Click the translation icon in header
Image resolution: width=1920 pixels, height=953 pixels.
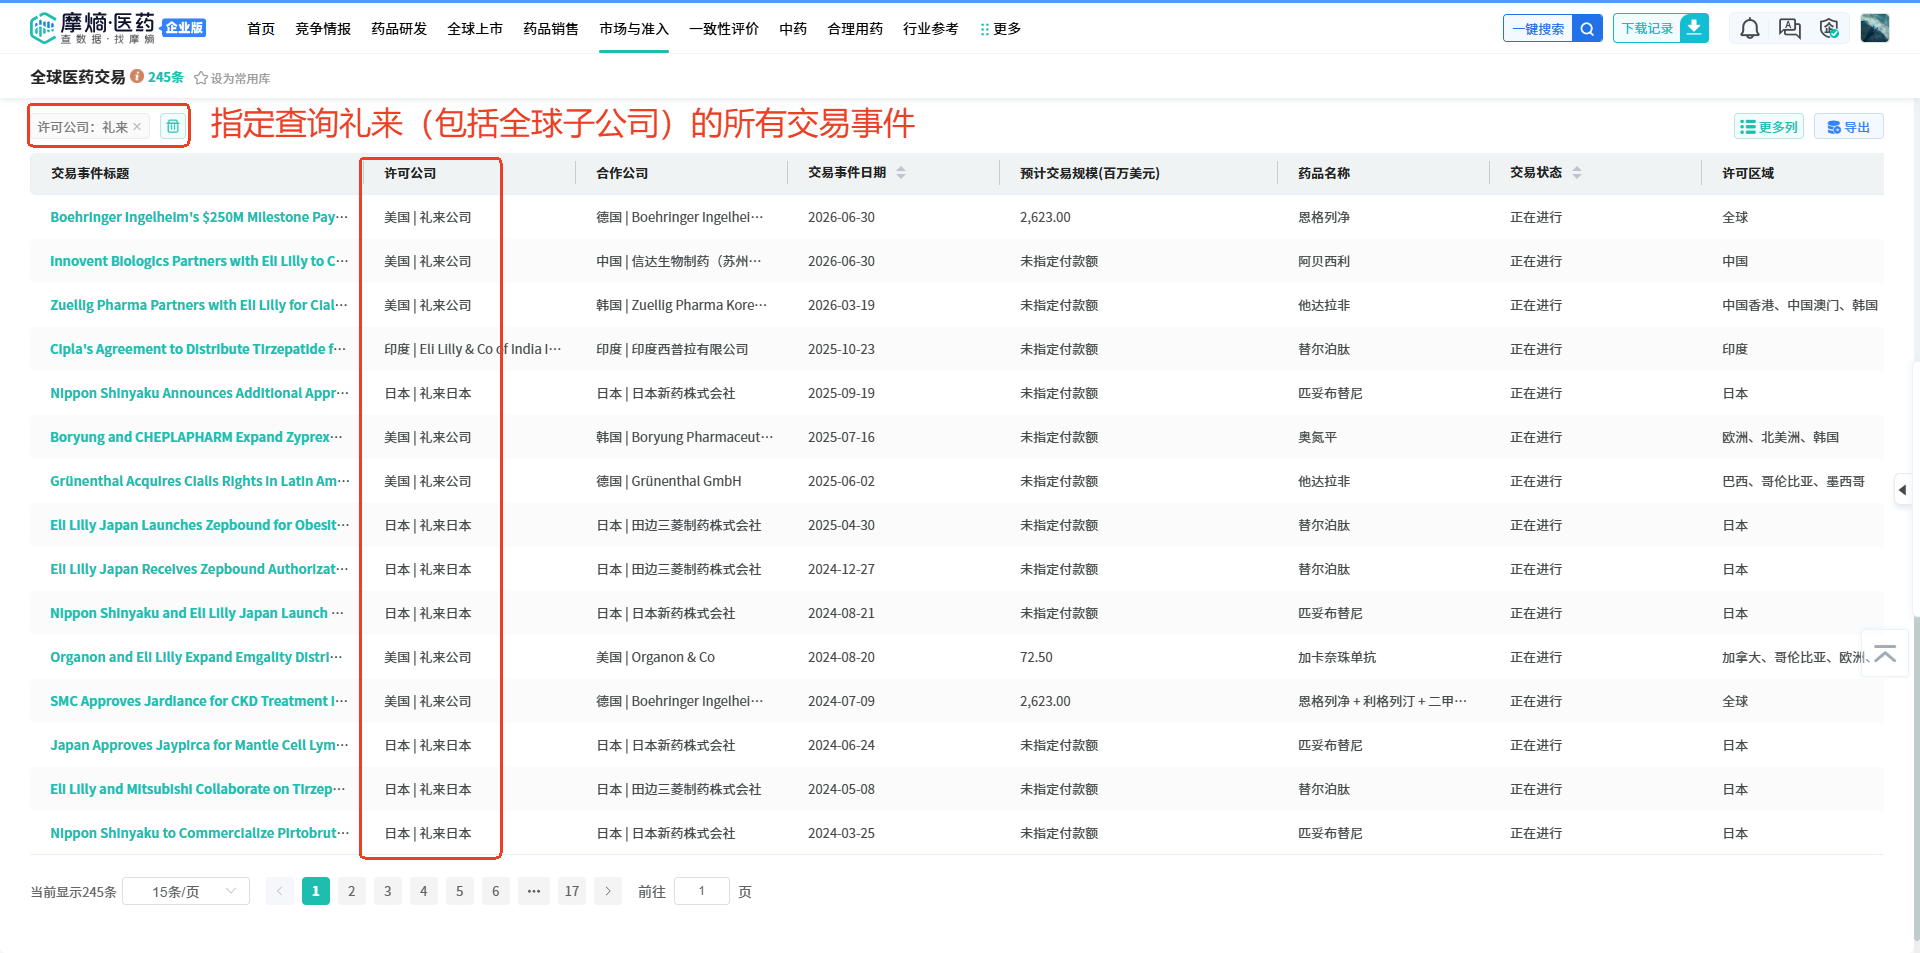pos(1790,29)
